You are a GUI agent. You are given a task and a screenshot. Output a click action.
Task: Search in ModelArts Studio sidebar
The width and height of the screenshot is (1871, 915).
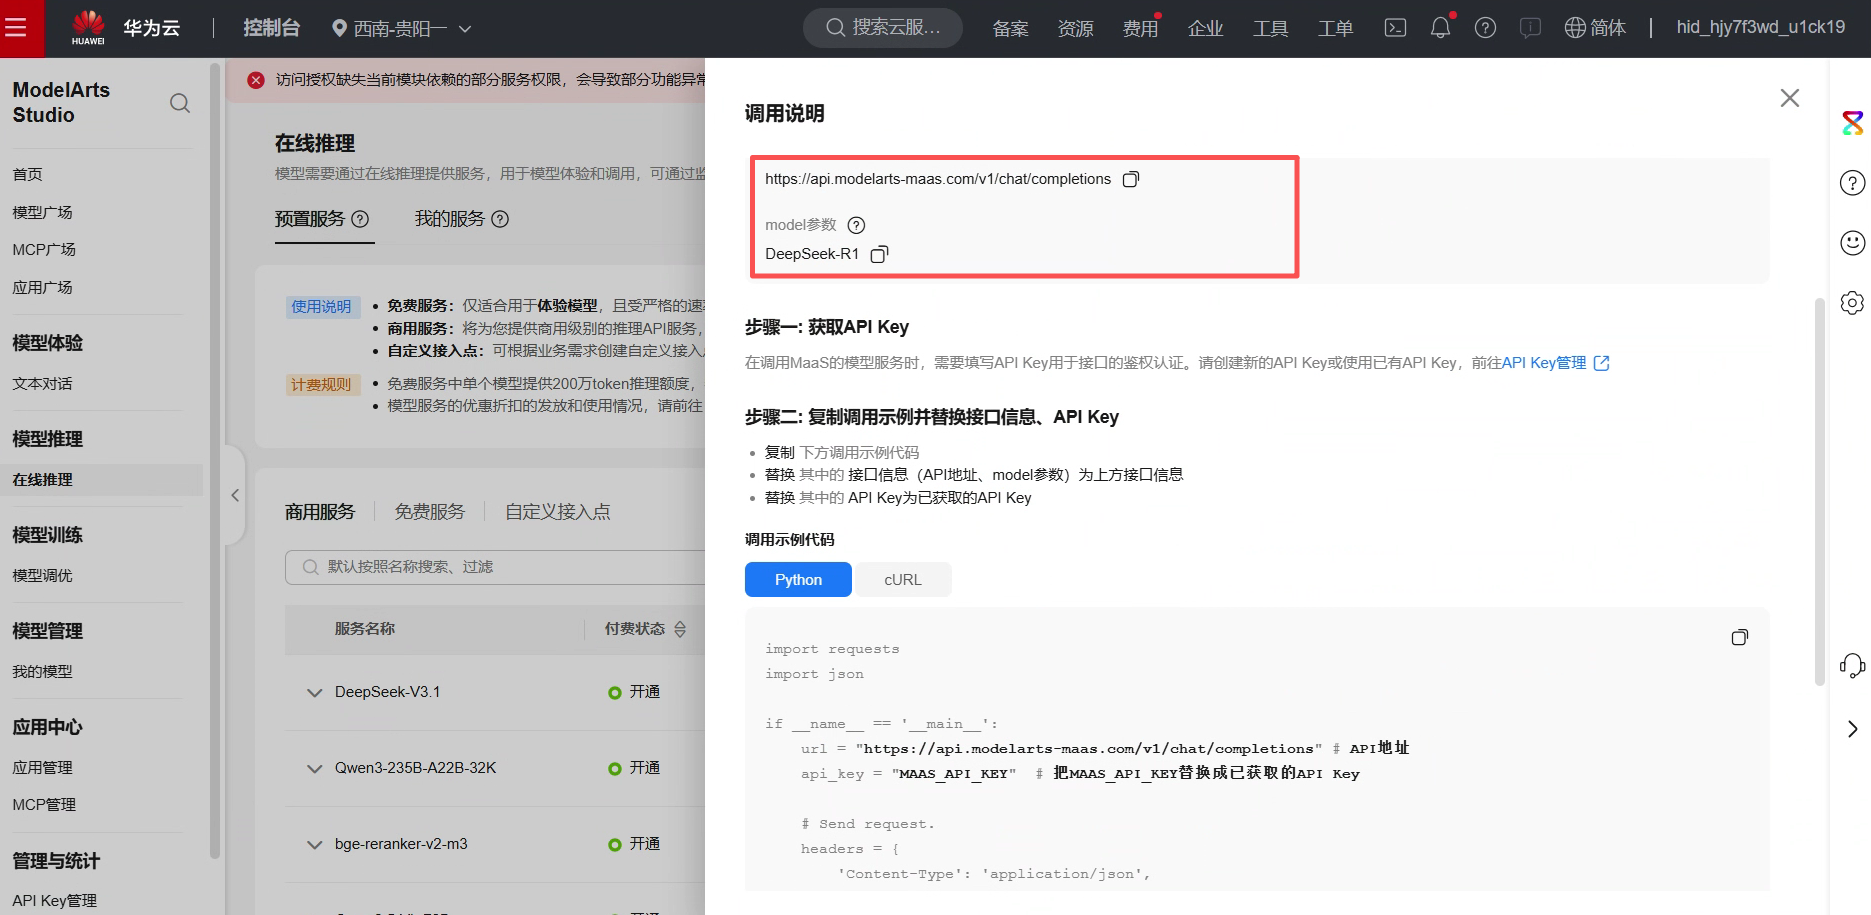(180, 103)
